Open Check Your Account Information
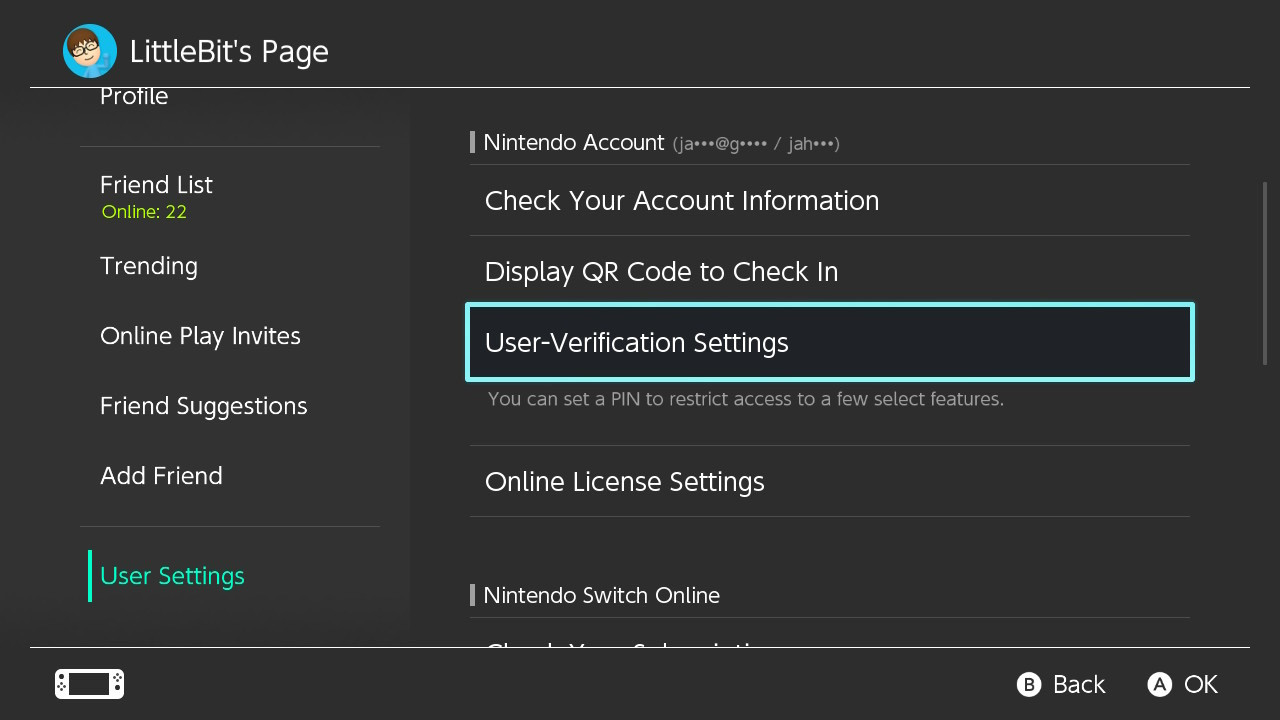 click(x=829, y=200)
